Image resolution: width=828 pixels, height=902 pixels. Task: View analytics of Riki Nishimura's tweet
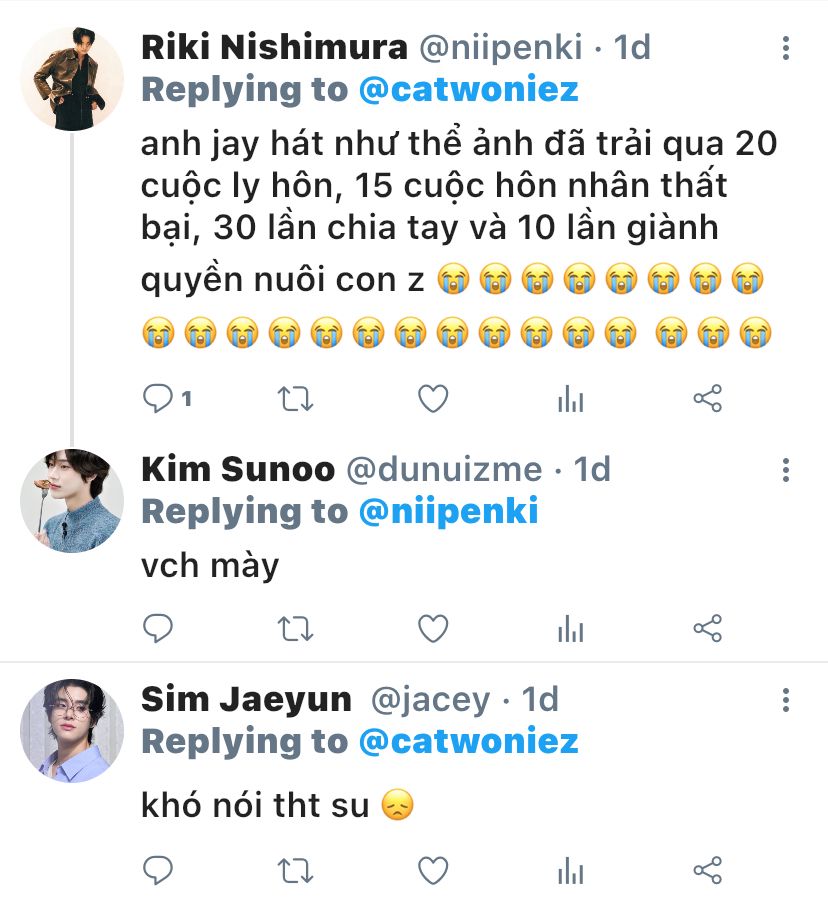570,400
